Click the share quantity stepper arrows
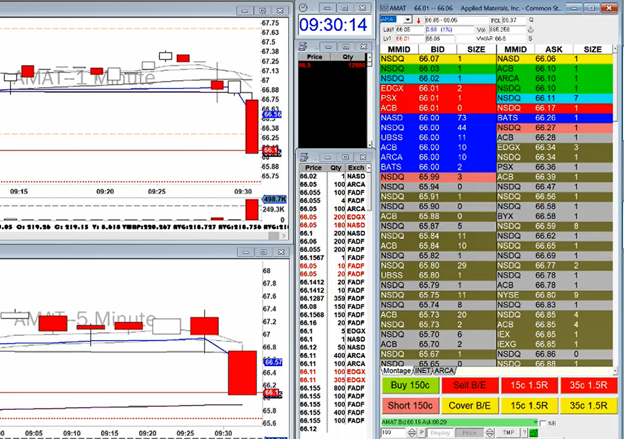This screenshot has height=439, width=624. (x=413, y=432)
